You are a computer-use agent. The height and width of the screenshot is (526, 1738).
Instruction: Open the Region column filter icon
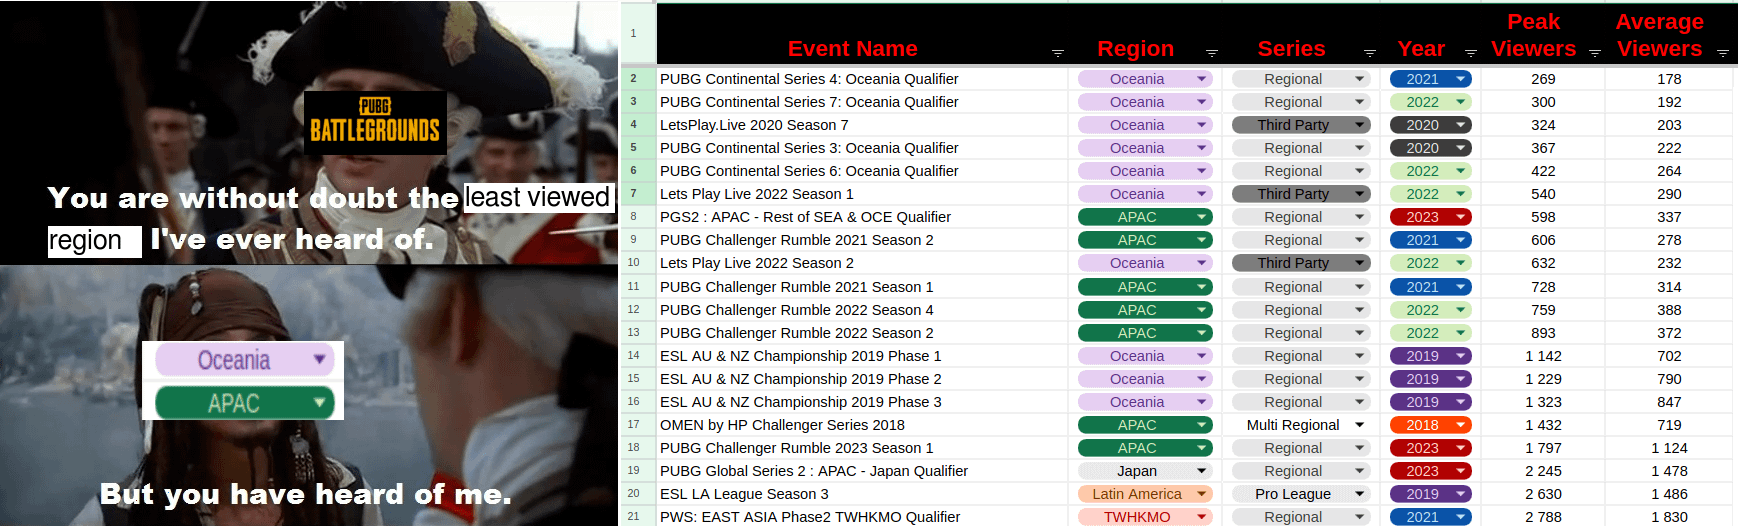pyautogui.click(x=1211, y=53)
